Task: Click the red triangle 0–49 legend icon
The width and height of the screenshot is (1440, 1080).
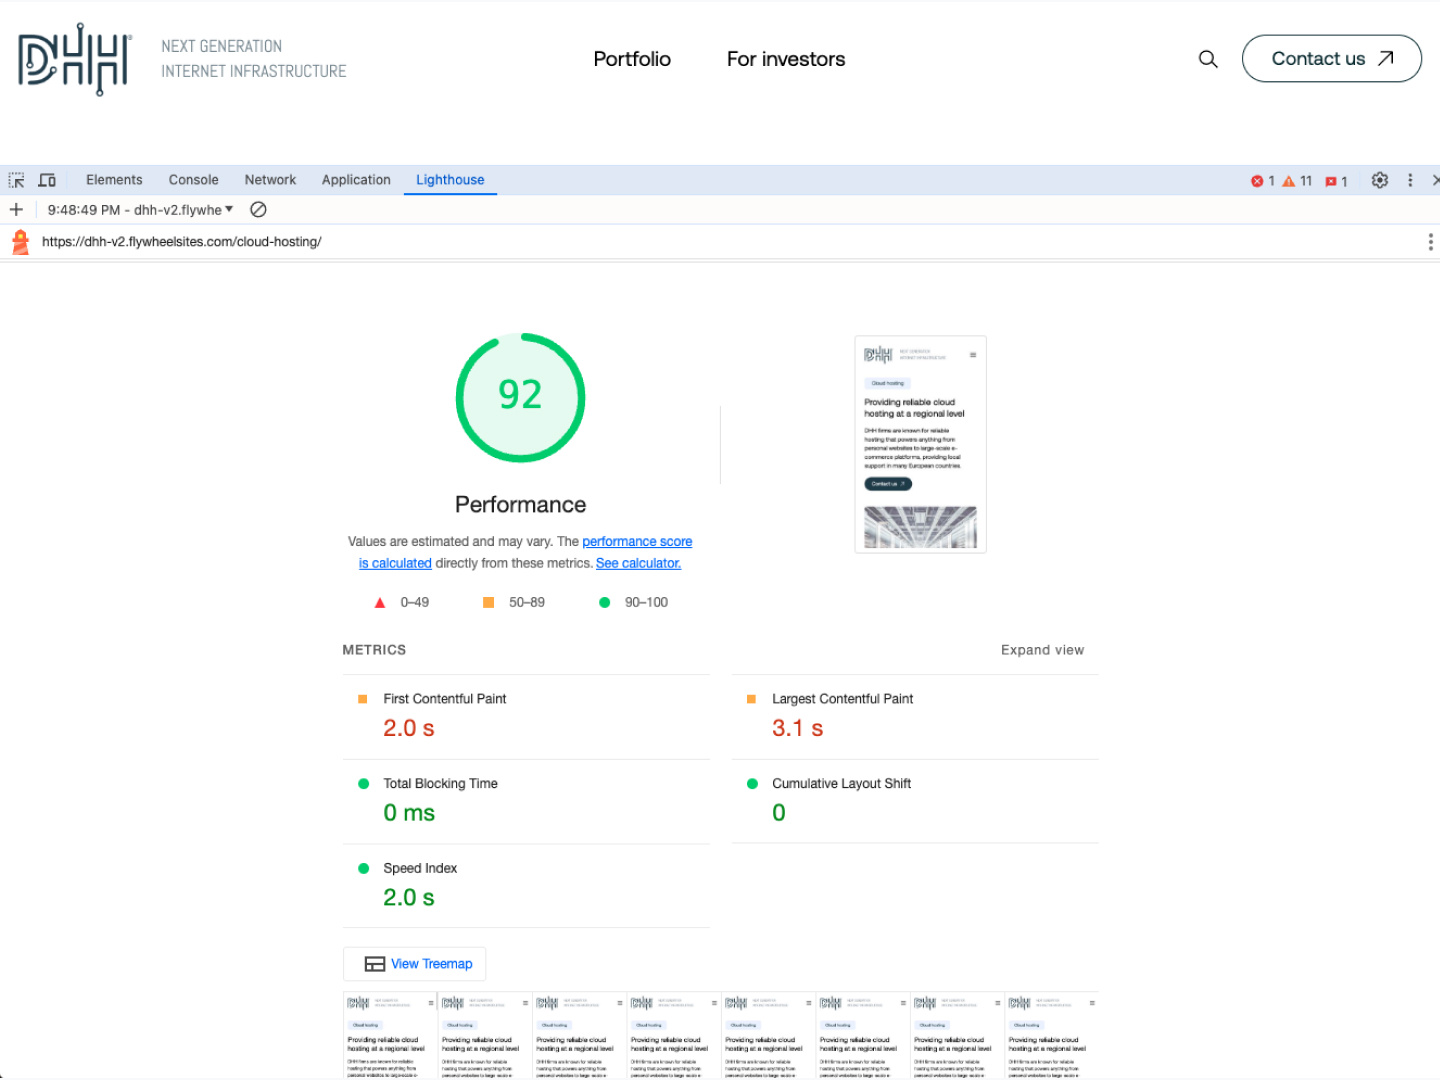Action: tap(379, 603)
